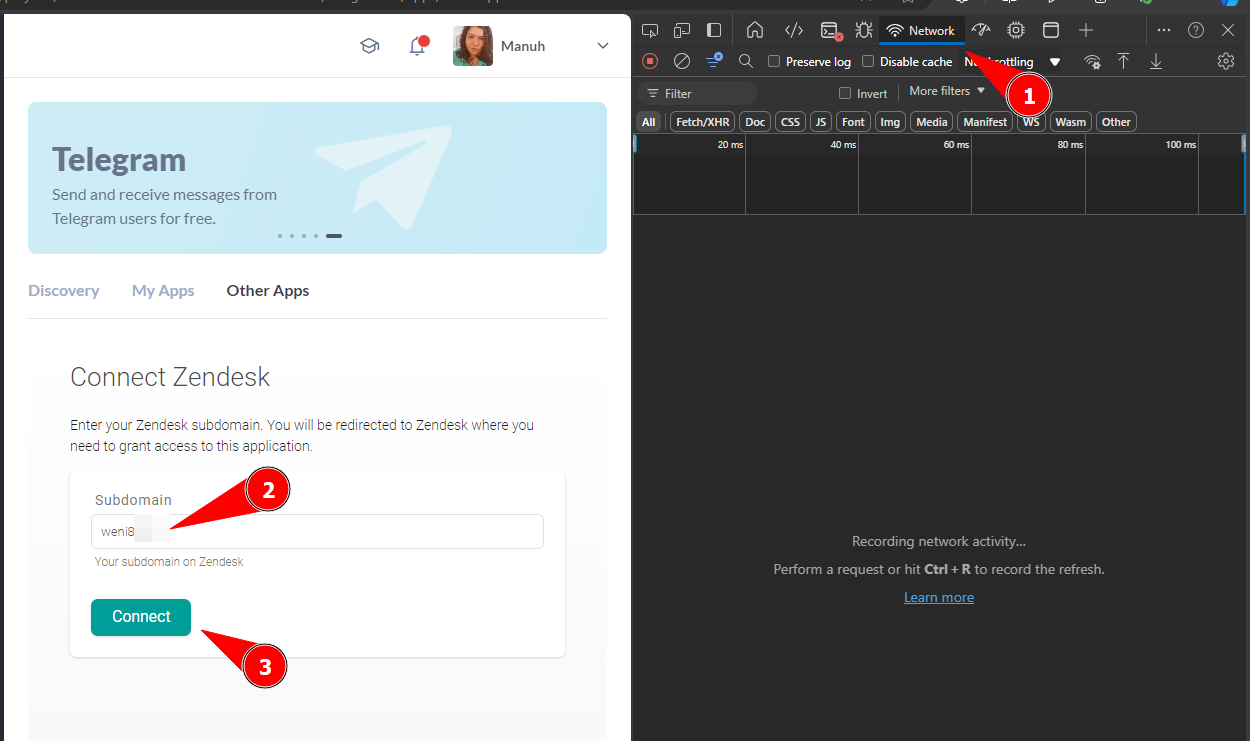Expand the More filters menu
The image size is (1250, 741).
947,91
